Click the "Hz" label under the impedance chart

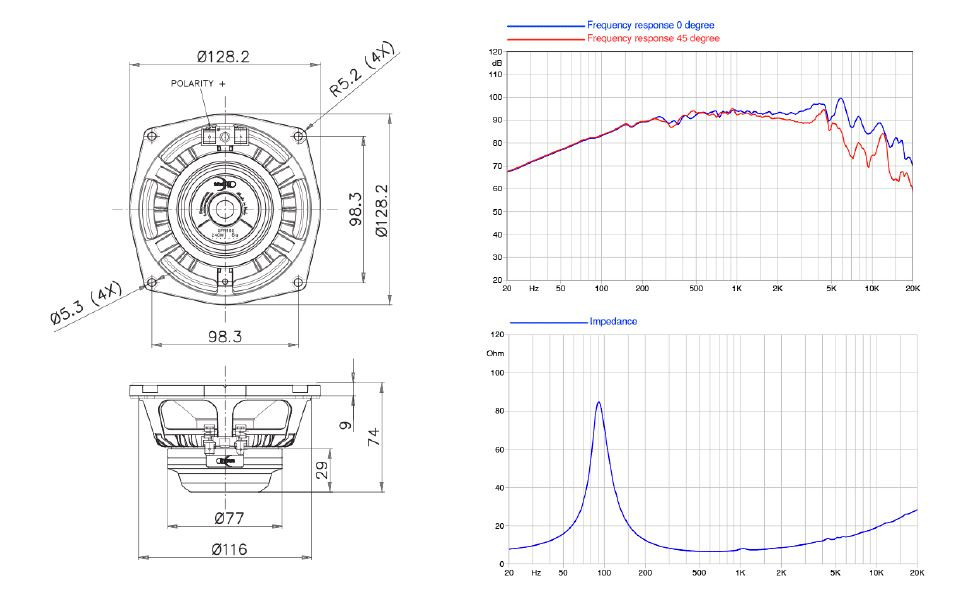(536, 573)
